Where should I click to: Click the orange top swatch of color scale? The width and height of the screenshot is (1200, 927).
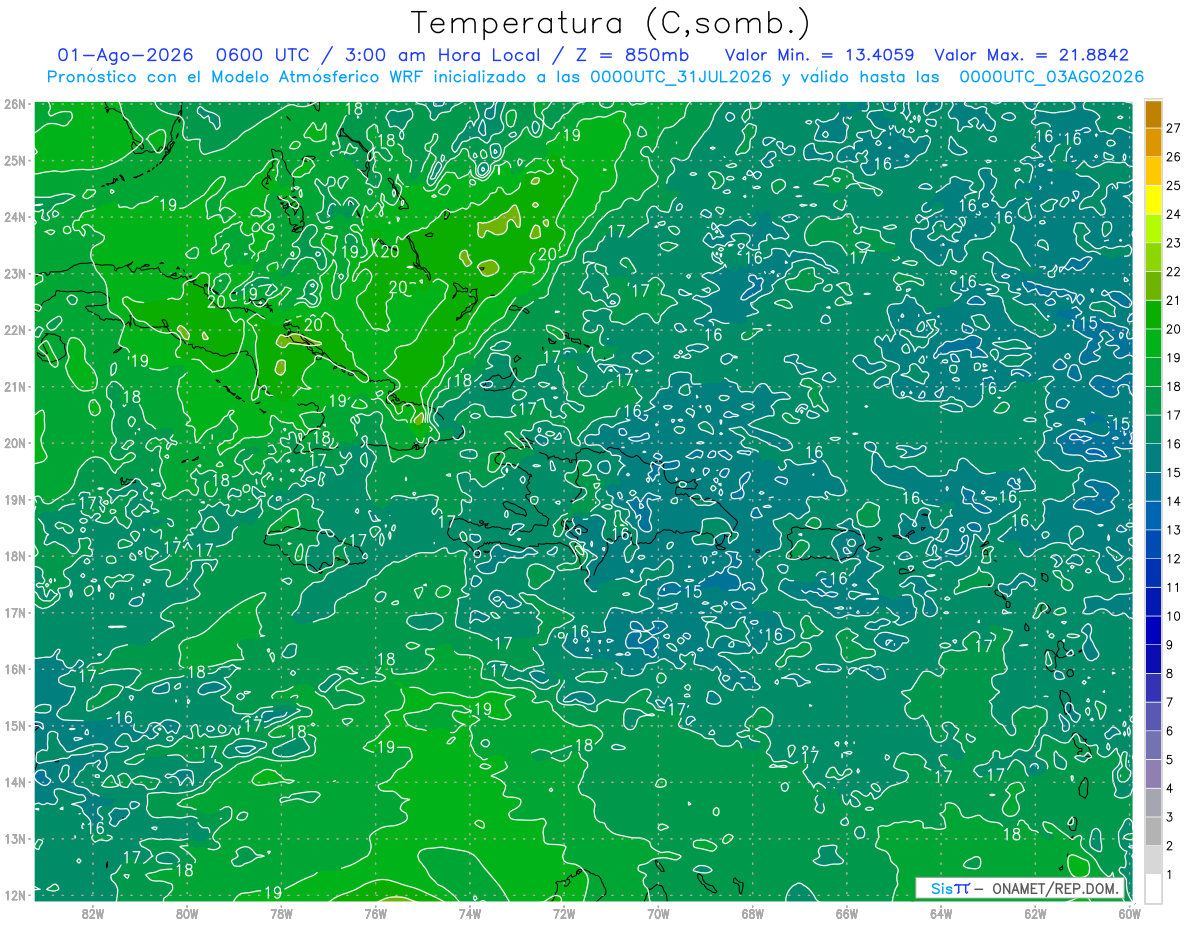[x=1153, y=116]
